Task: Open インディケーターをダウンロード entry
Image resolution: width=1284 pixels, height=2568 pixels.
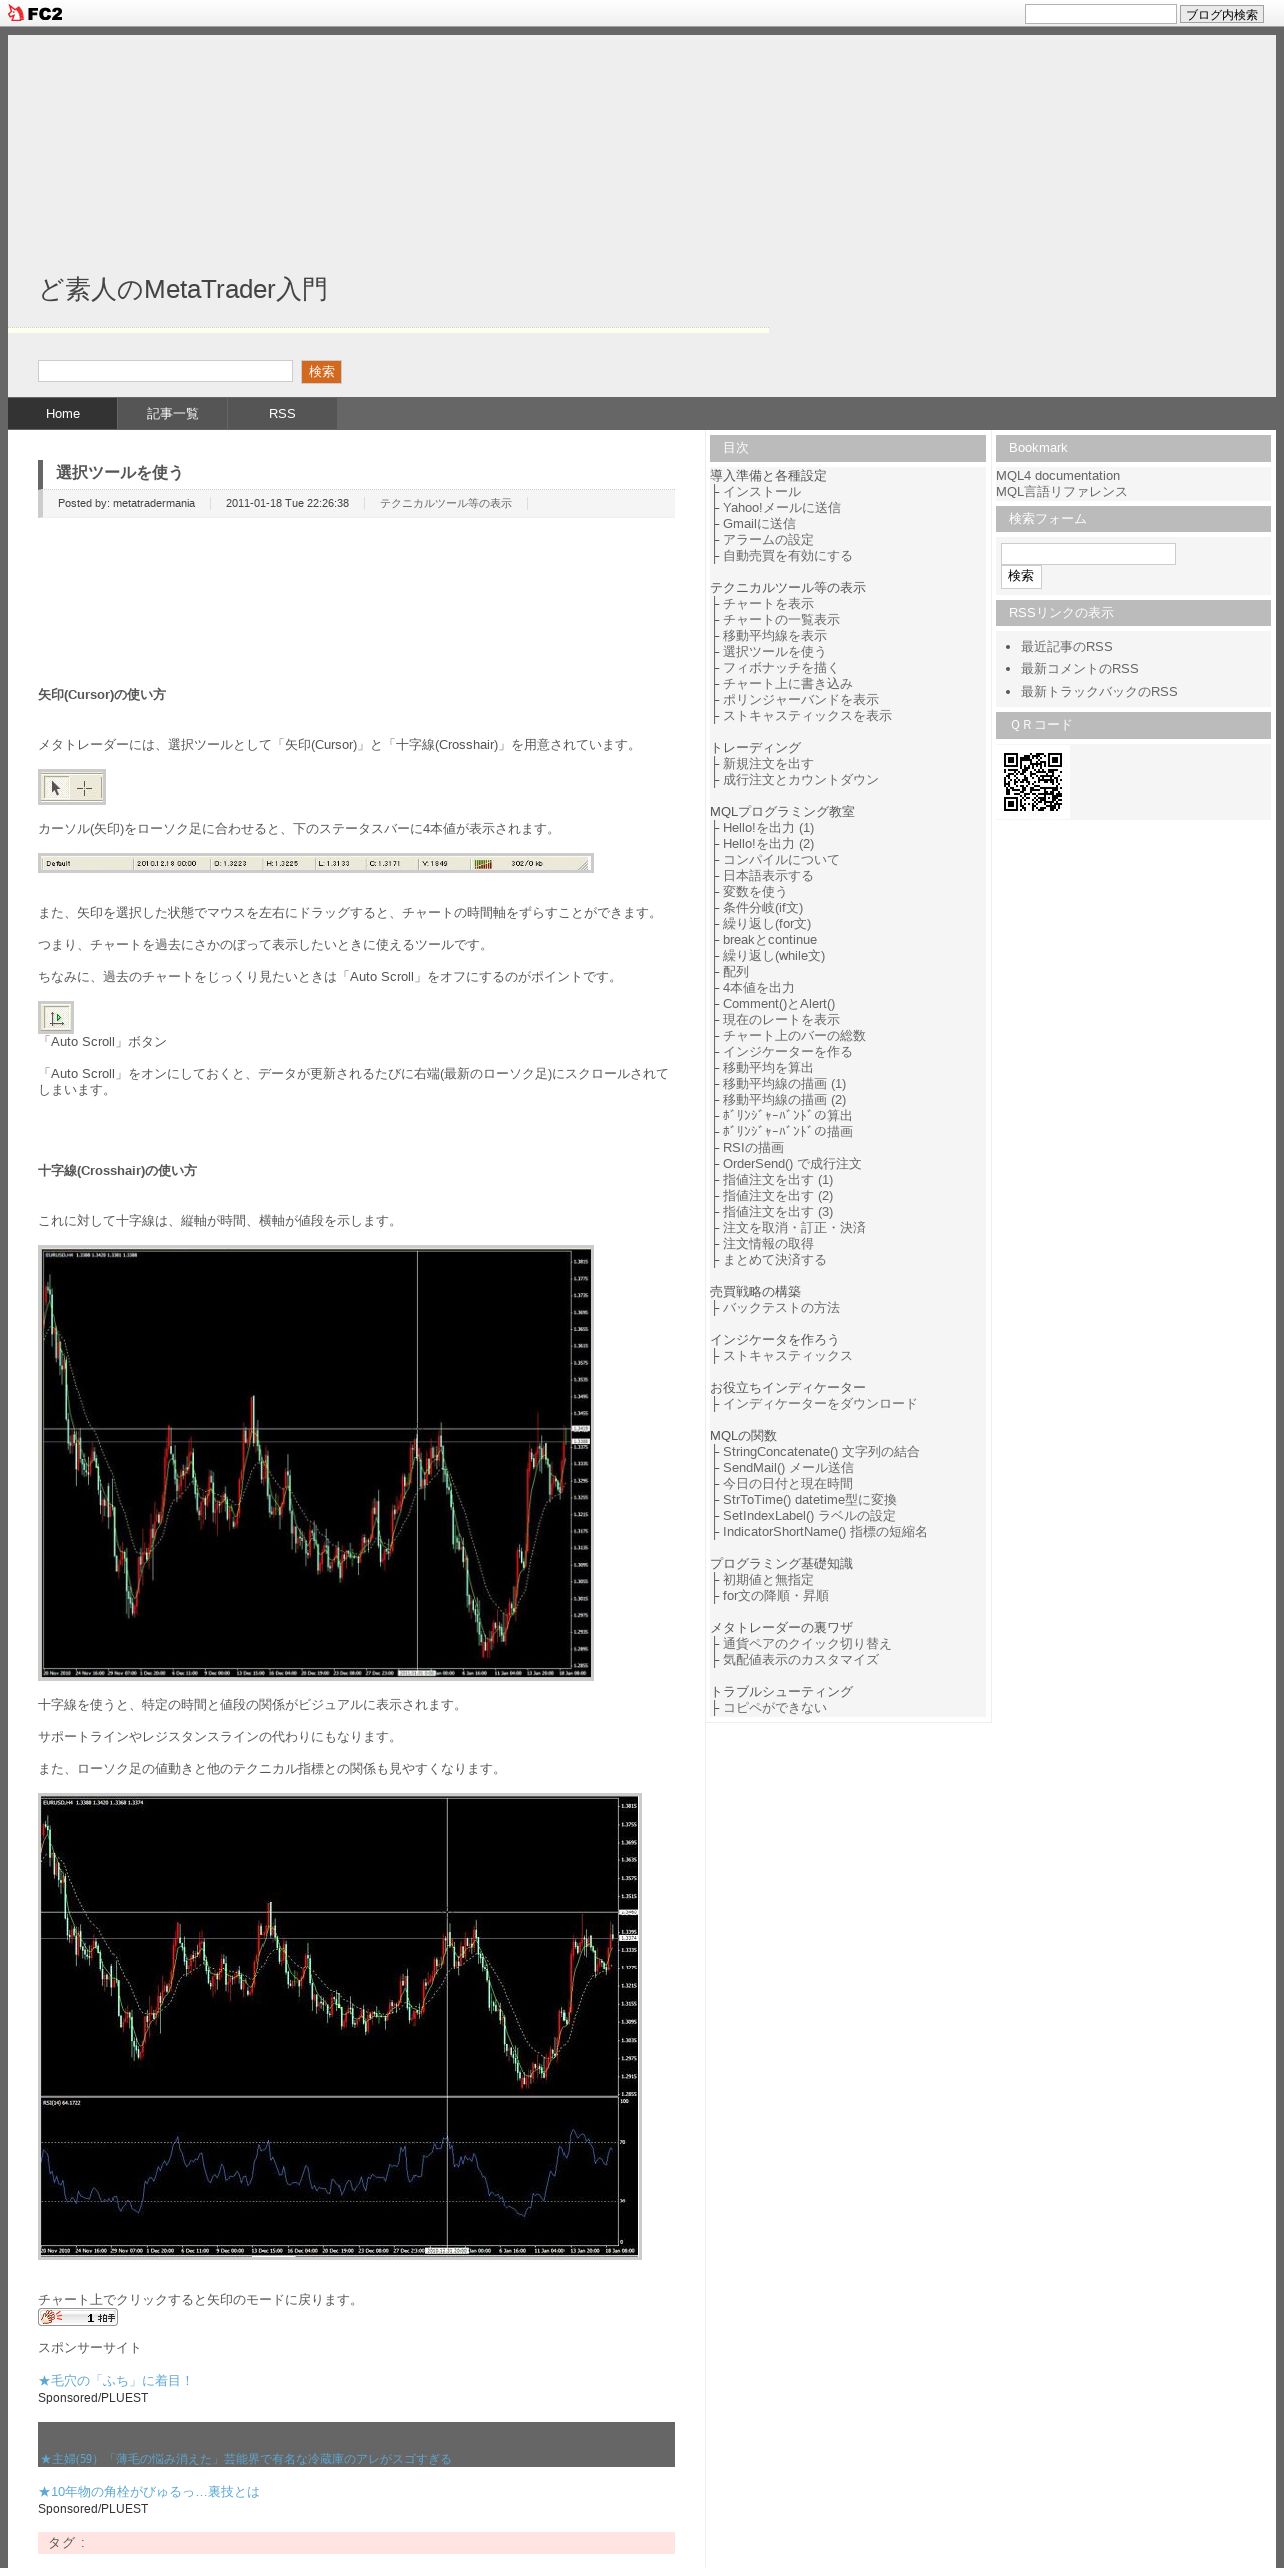Action: 820,1404
